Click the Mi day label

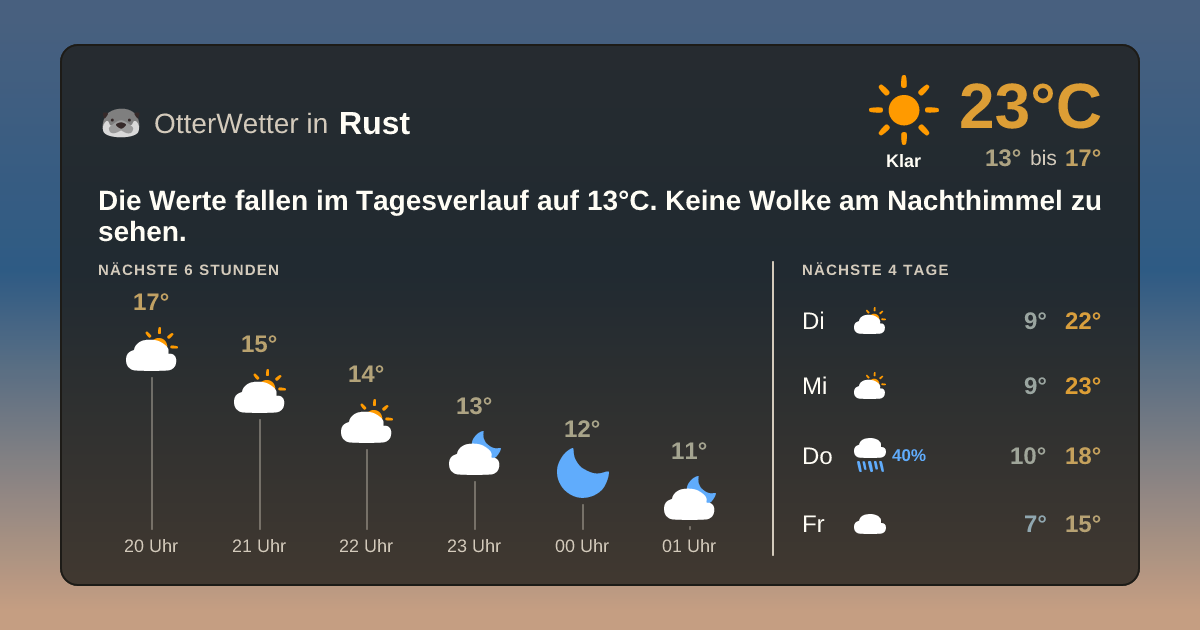815,386
